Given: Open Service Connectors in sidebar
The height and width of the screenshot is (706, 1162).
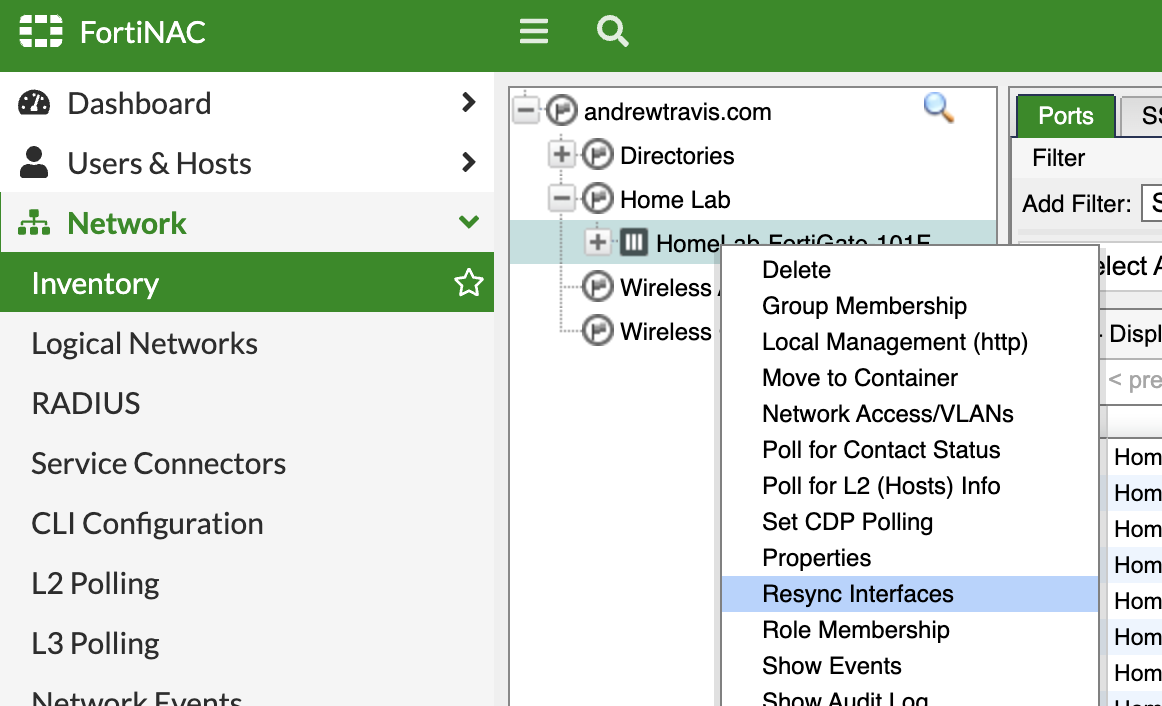Looking at the screenshot, I should click(x=159, y=463).
